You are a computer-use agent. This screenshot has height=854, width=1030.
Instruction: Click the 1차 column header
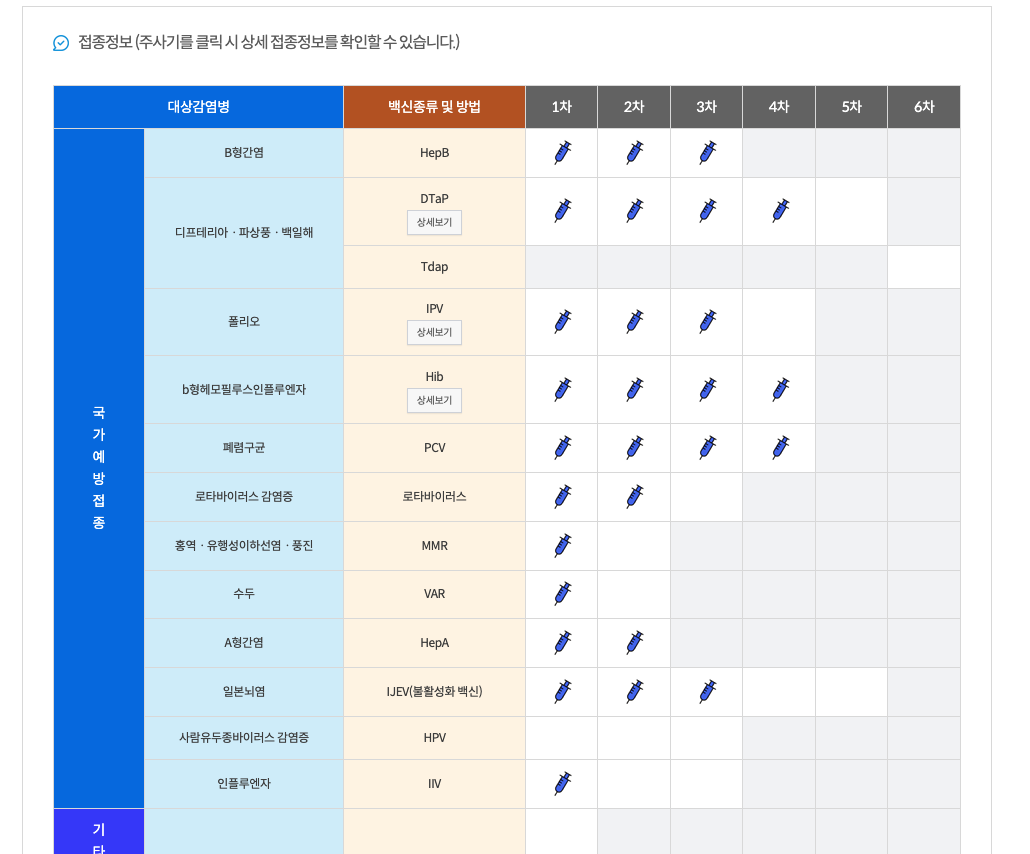[x=562, y=107]
